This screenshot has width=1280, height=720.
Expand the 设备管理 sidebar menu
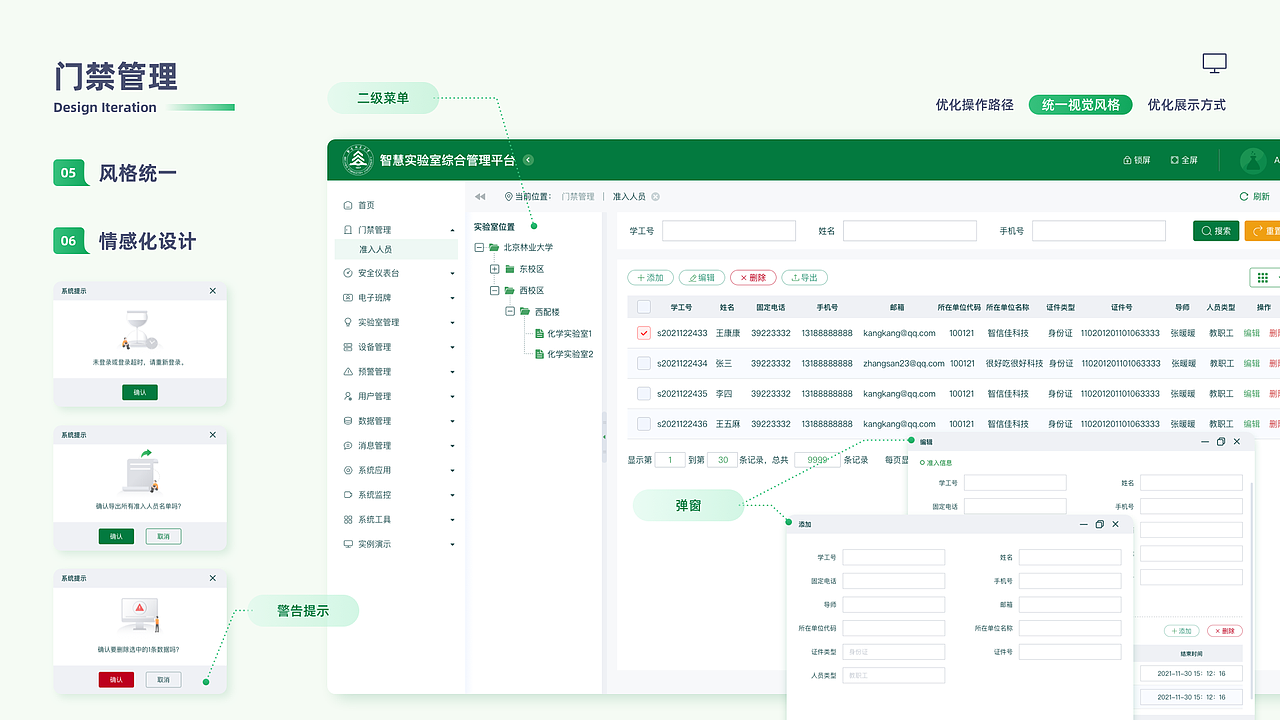[452, 347]
